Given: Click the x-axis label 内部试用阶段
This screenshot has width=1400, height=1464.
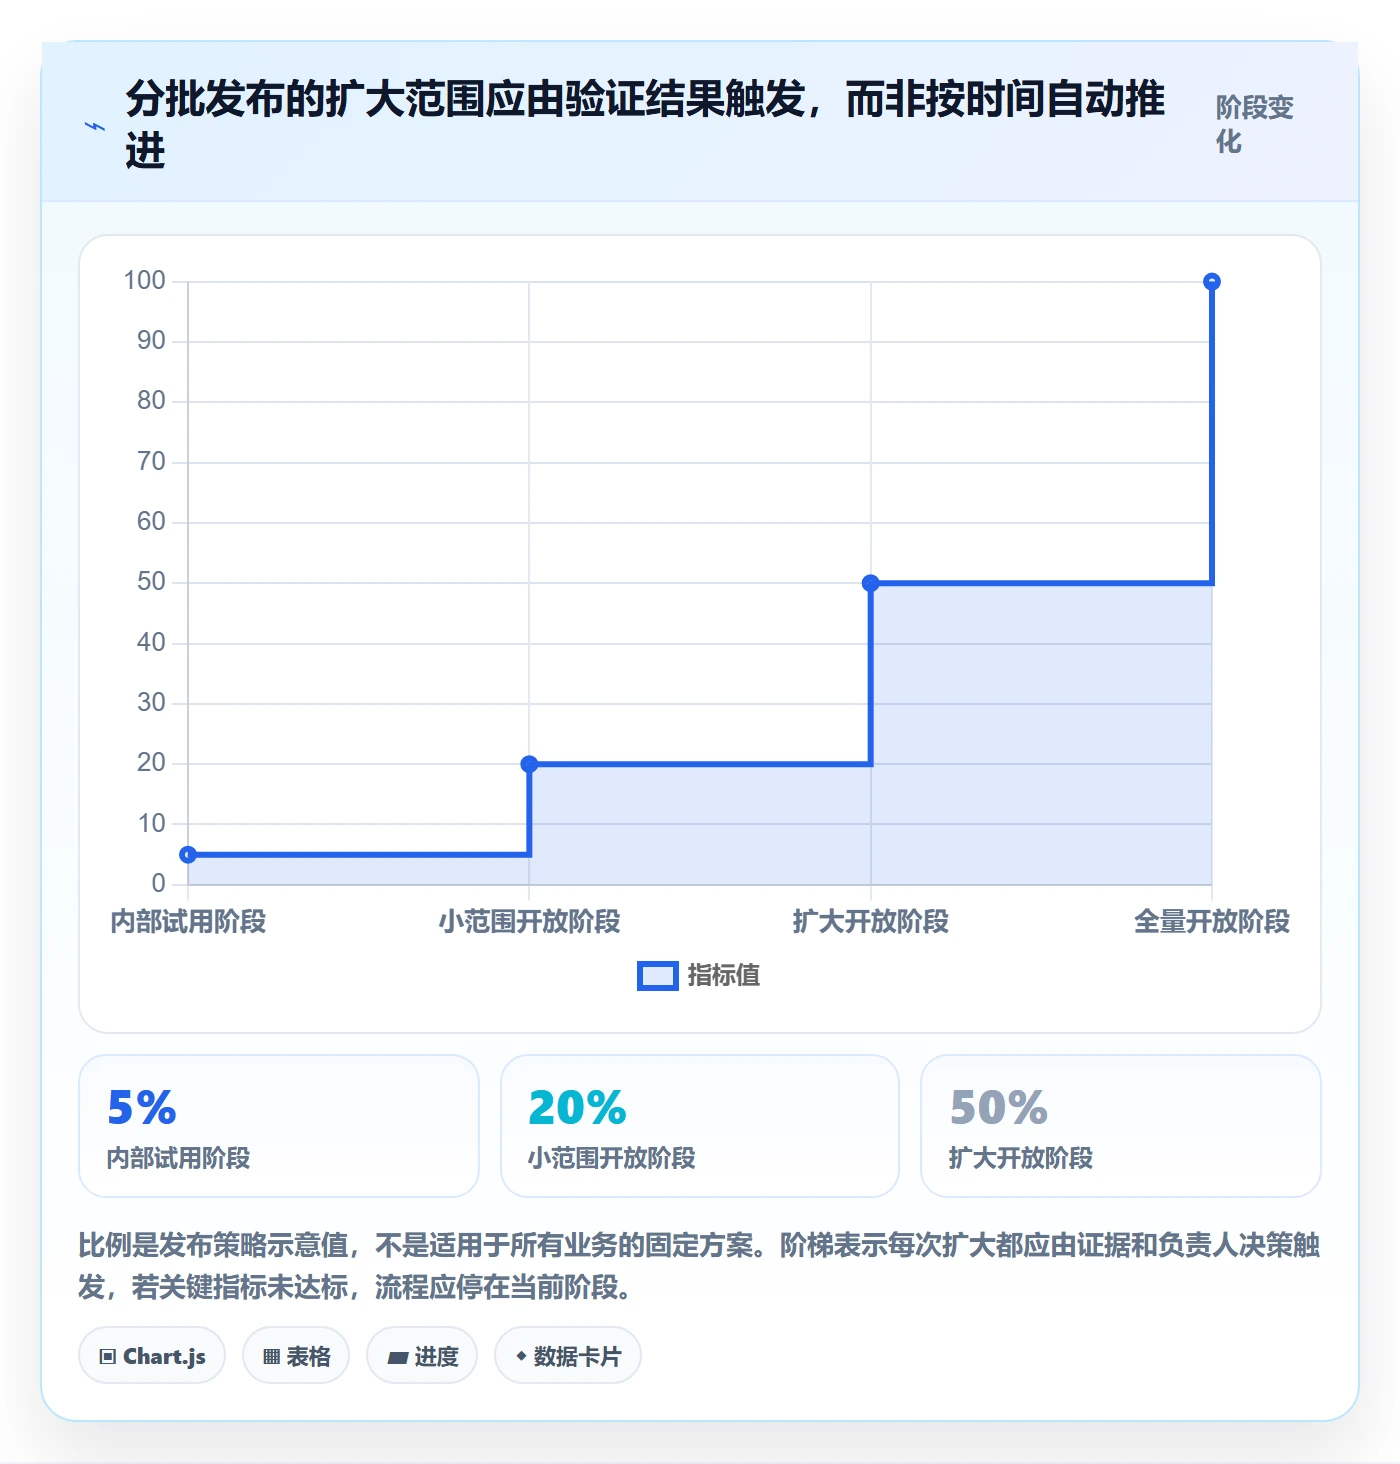Looking at the screenshot, I should click(188, 921).
